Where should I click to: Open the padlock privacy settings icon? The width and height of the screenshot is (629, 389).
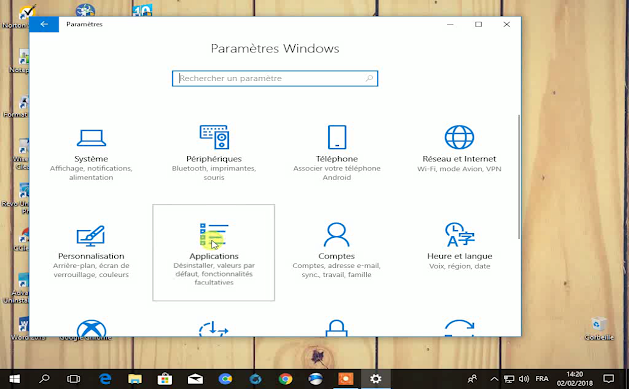point(337,328)
